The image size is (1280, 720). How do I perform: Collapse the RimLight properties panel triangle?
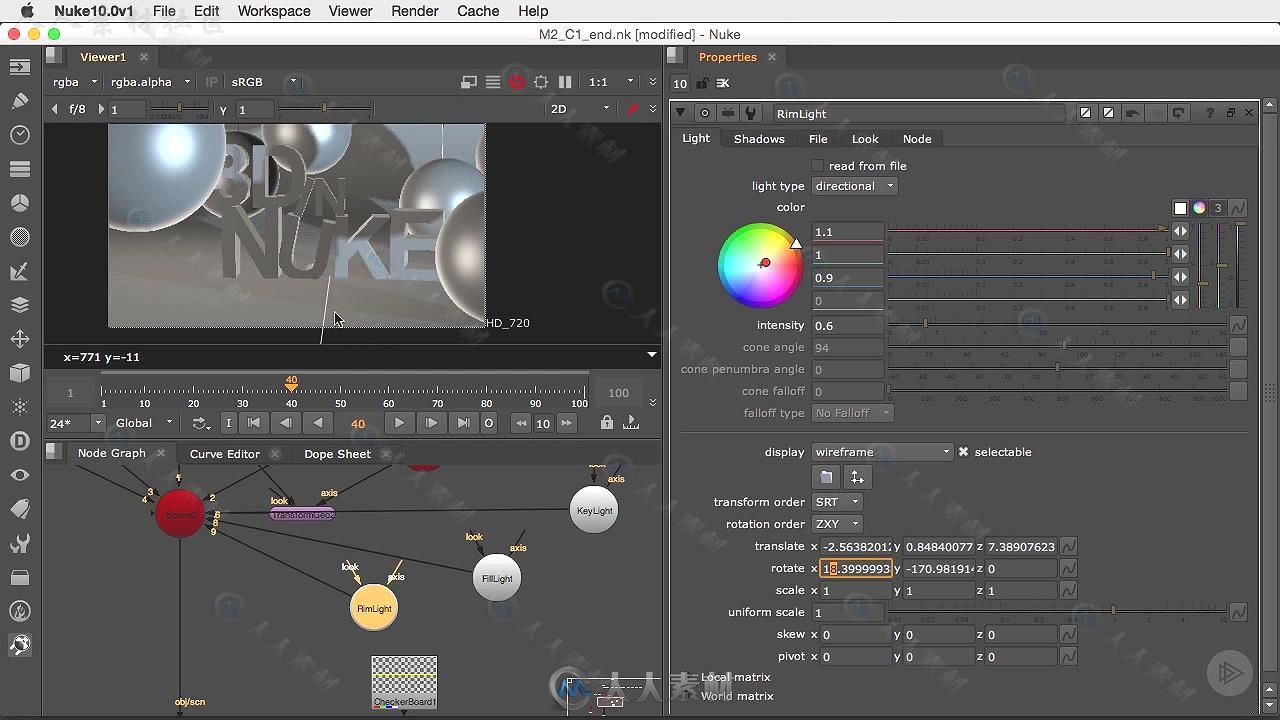[x=681, y=113]
